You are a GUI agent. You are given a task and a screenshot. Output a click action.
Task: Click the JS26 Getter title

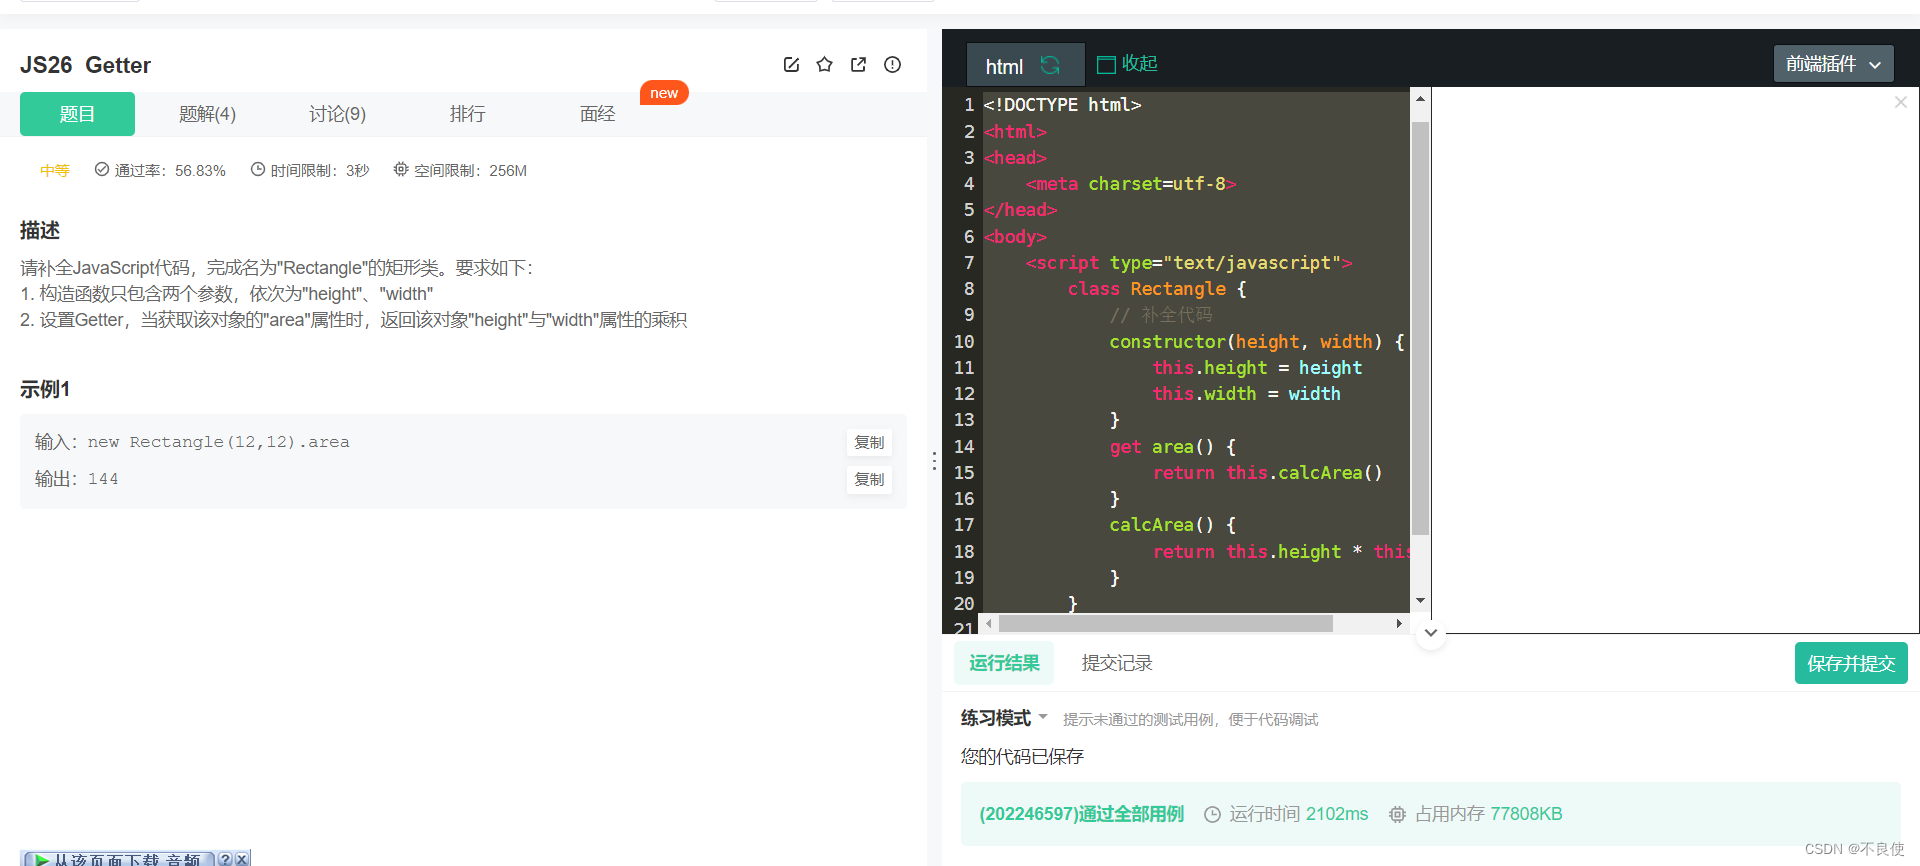coord(85,65)
